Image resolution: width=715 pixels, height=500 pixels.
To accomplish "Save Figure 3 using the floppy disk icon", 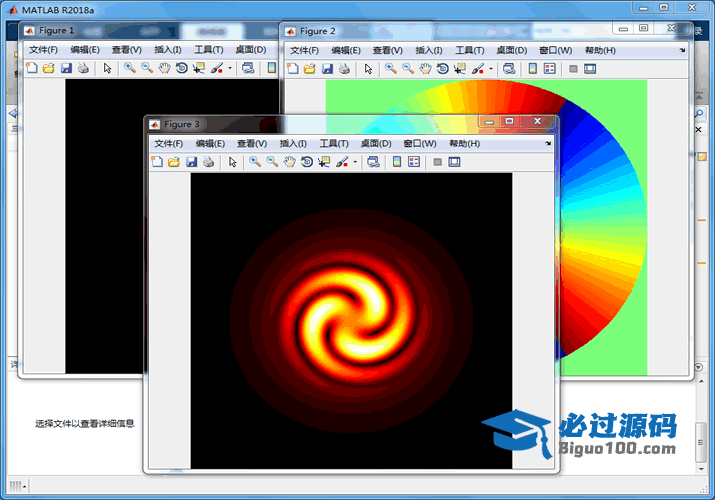I will point(191,162).
